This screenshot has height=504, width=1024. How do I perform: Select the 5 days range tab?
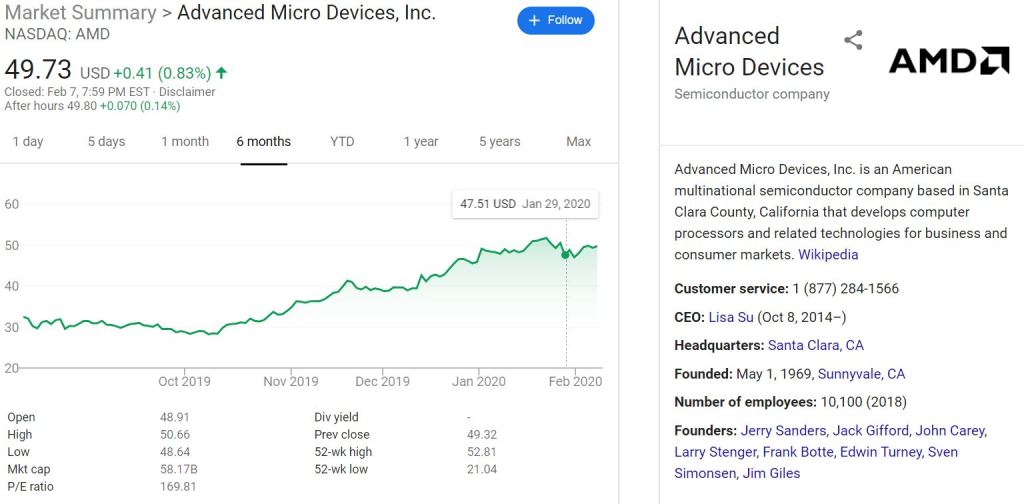pos(106,141)
